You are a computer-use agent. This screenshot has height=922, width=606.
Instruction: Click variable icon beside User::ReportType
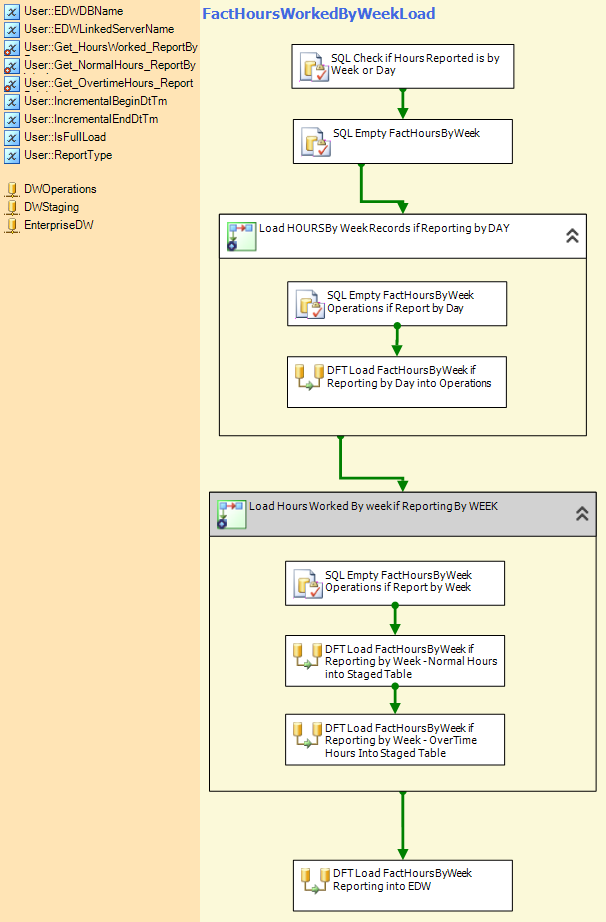click(12, 156)
